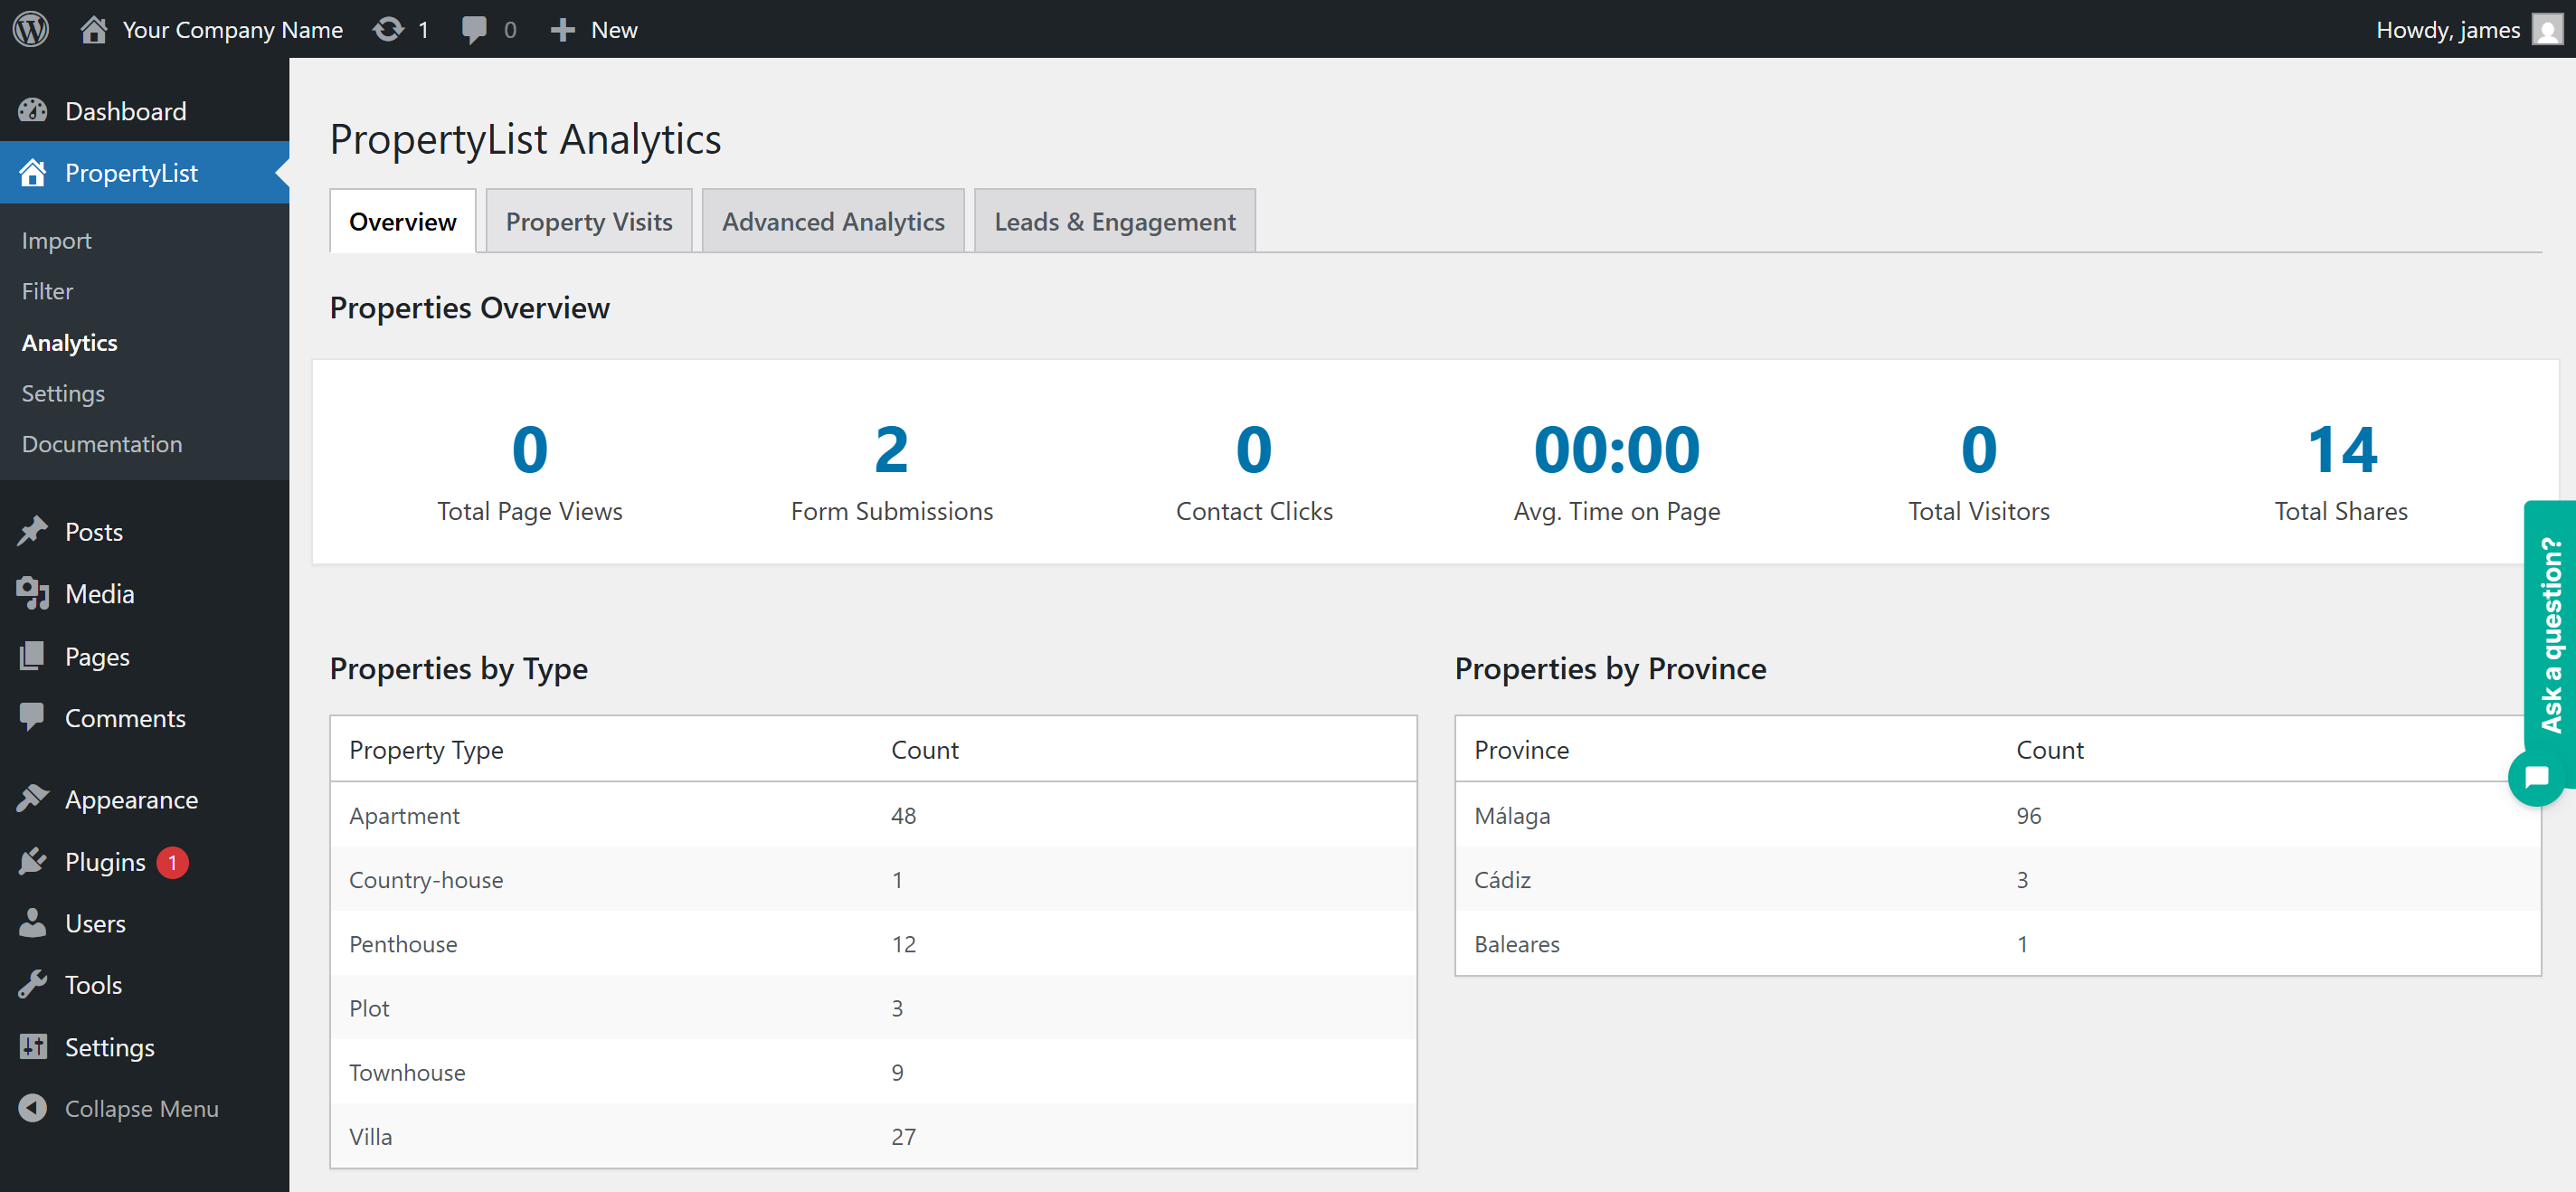Viewport: 2576px width, 1192px height.
Task: Open Plugins via the plugin icon
Action: click(x=33, y=861)
